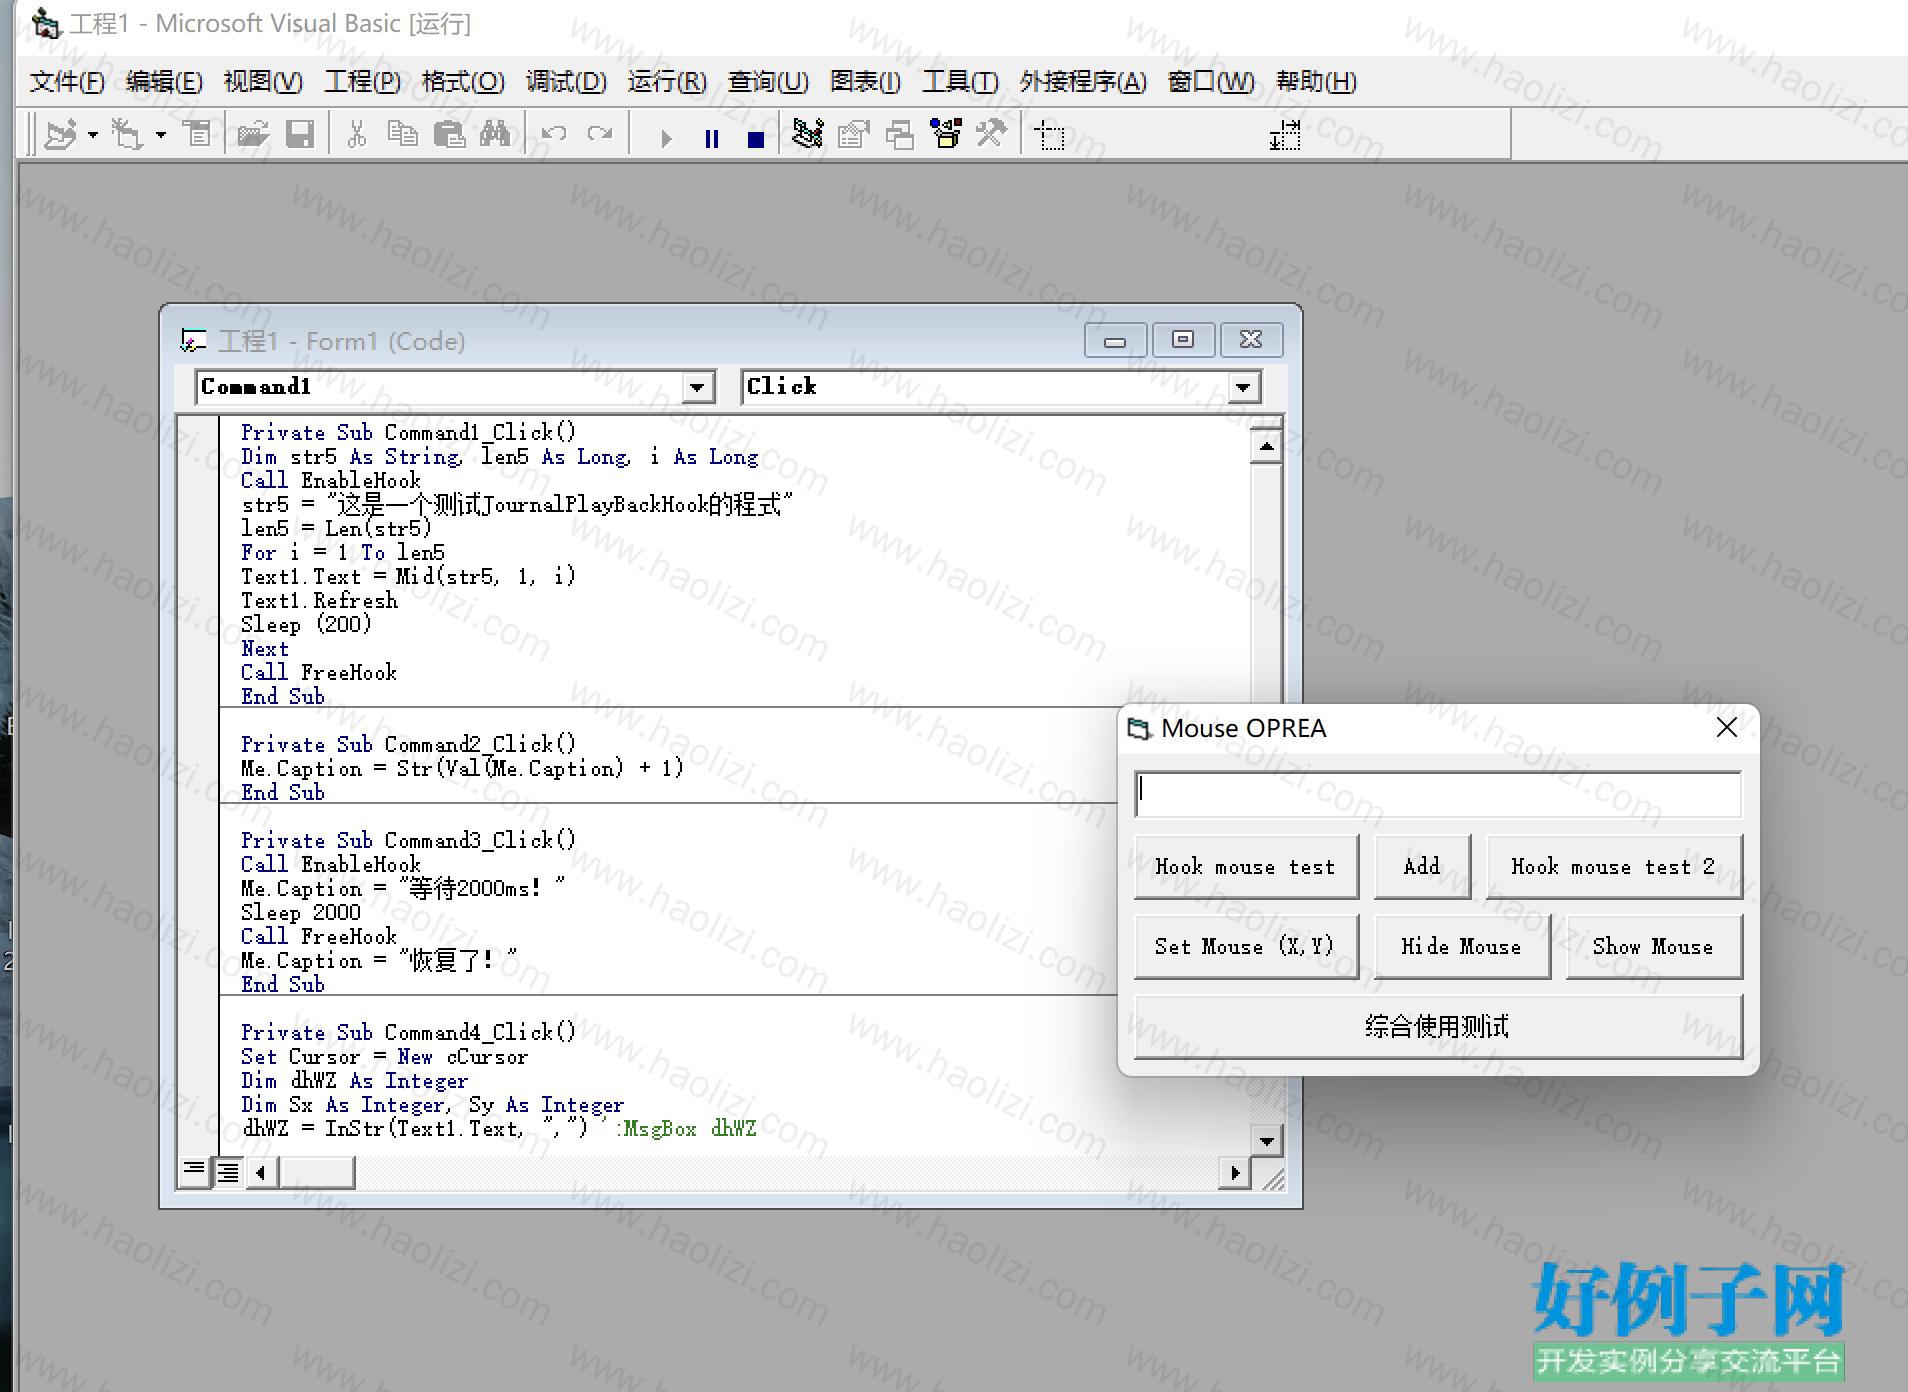
Task: Open the Toolbox hammer and wrench icon
Action: point(991,134)
